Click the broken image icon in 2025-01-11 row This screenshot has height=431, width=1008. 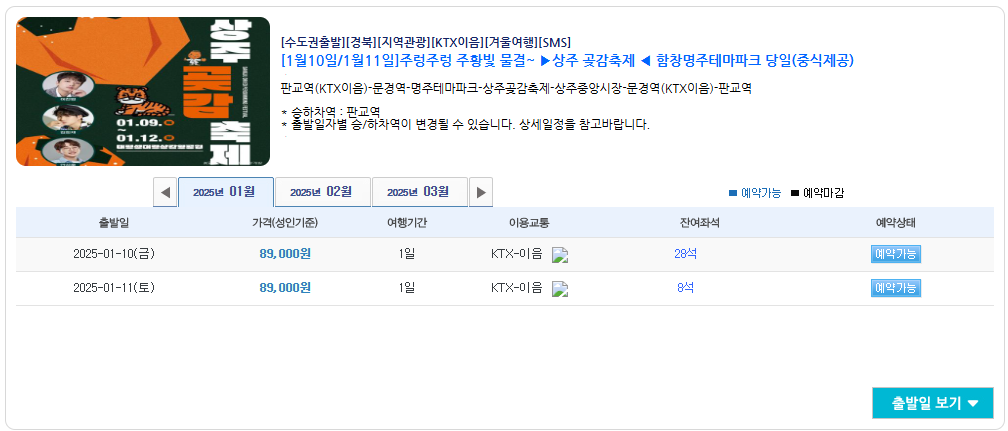(x=561, y=289)
